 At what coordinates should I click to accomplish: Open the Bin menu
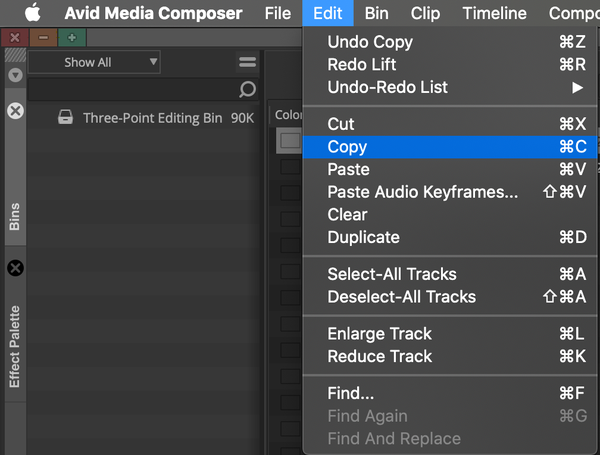tap(377, 14)
